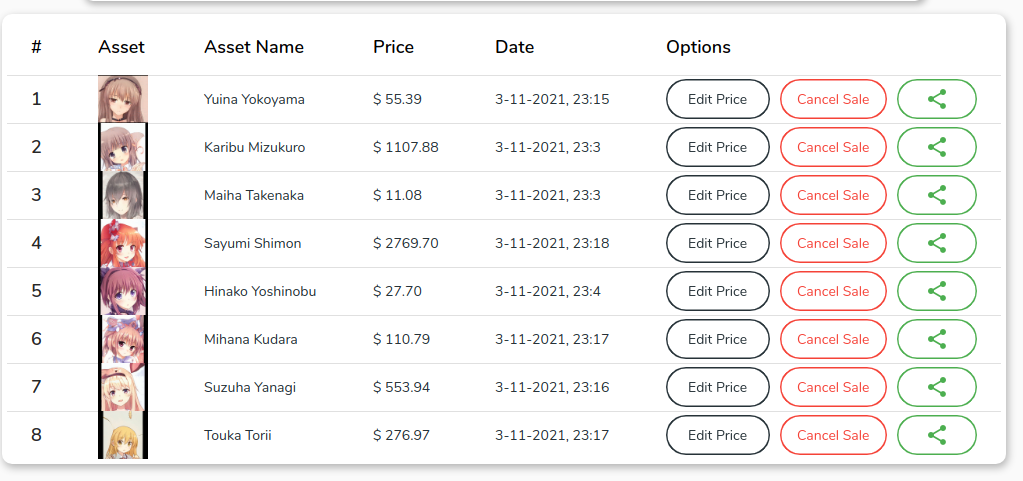Click the Date column header
This screenshot has width=1023, height=481.
click(x=515, y=47)
